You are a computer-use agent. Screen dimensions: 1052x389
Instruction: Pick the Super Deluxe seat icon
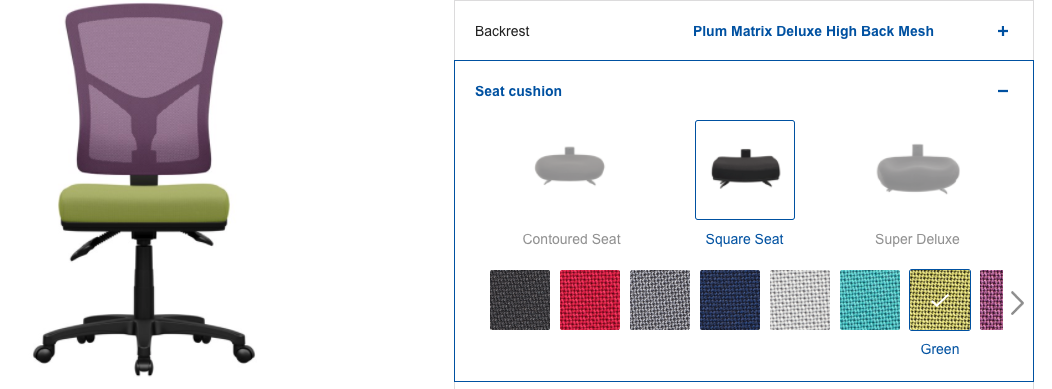917,169
